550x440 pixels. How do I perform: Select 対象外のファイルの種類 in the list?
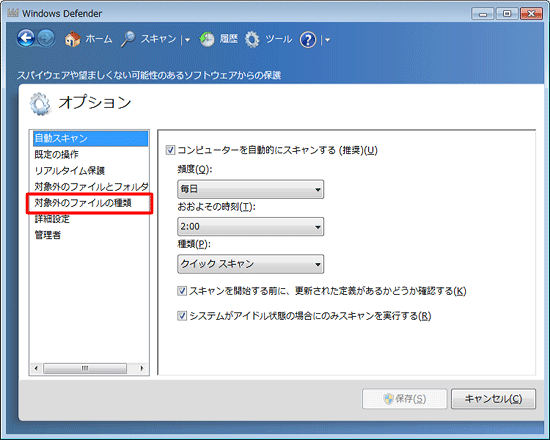coord(83,203)
